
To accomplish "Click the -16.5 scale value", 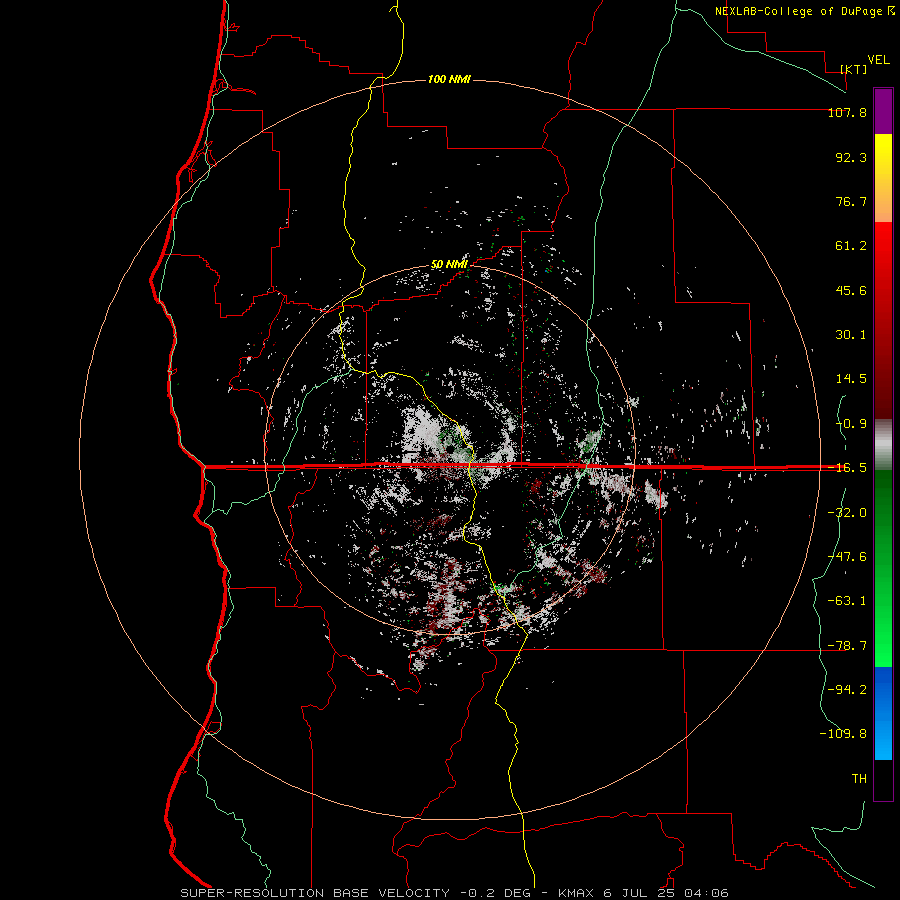I will tap(847, 468).
